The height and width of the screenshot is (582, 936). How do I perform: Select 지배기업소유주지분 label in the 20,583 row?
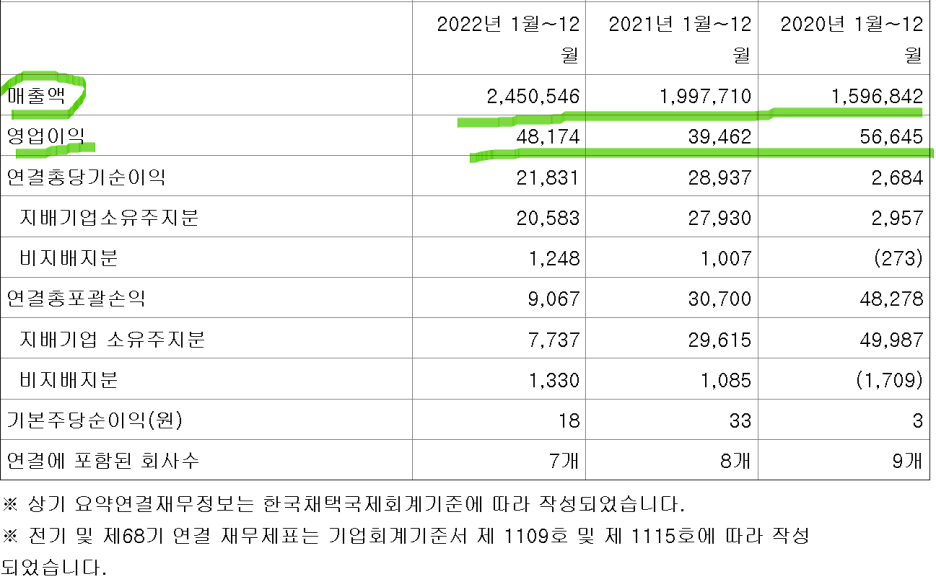coord(109,218)
